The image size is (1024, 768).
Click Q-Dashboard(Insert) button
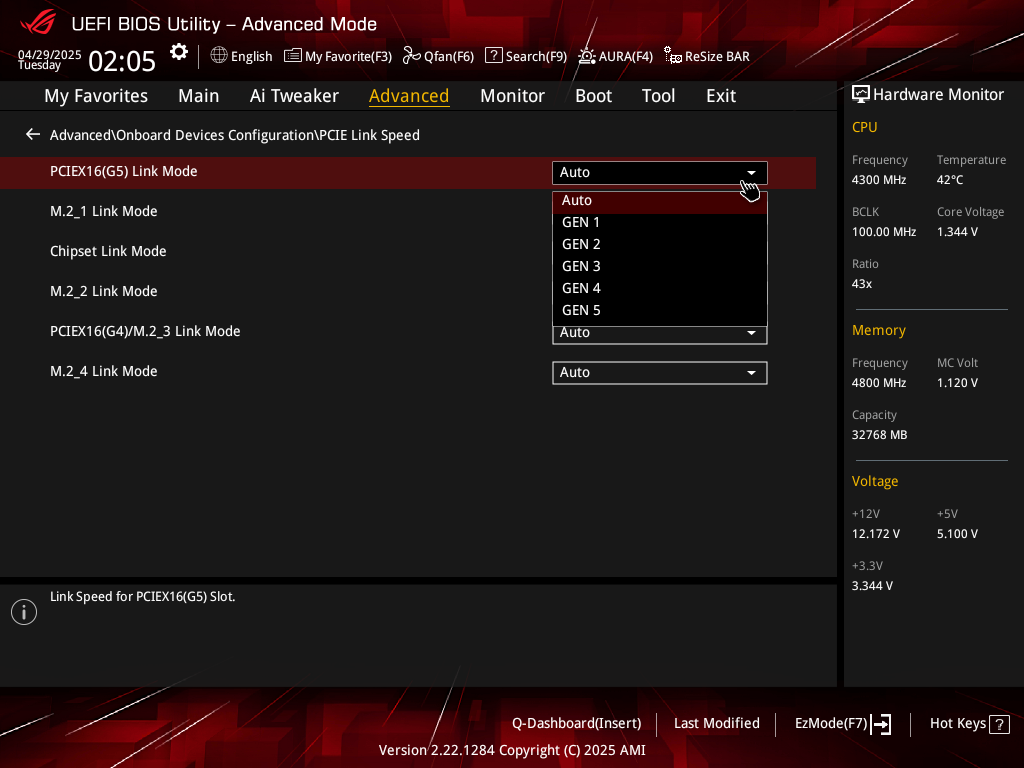(577, 724)
